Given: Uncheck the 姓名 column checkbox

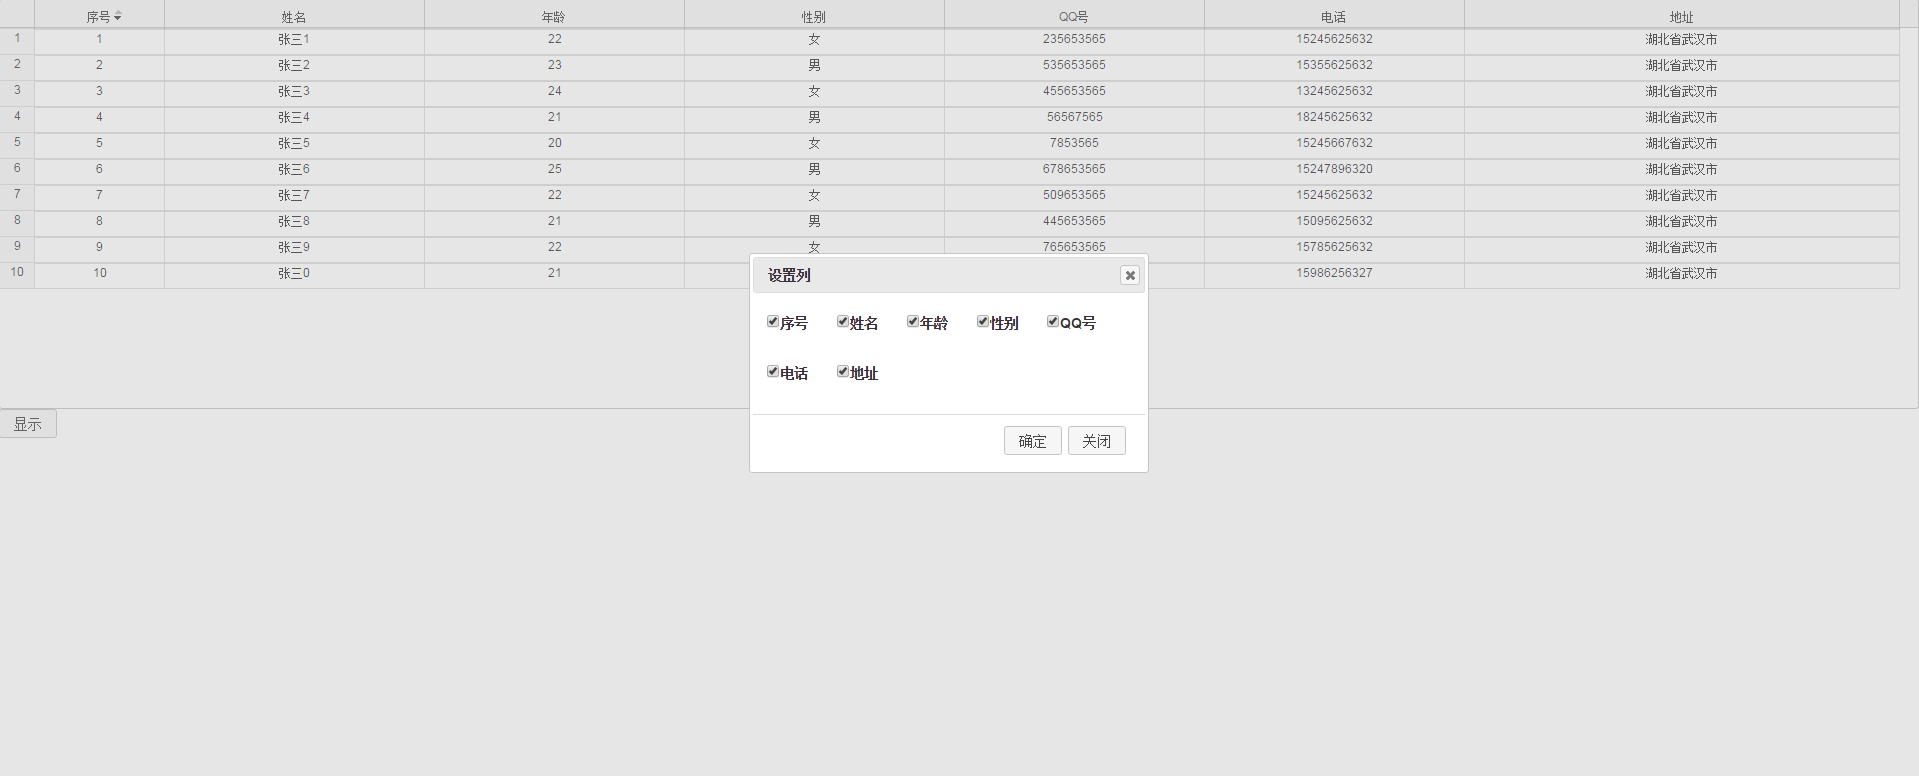Looking at the screenshot, I should tap(843, 321).
